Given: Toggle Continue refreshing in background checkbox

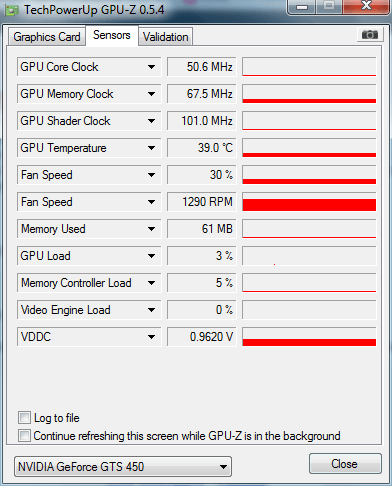Looking at the screenshot, I should pos(24,435).
